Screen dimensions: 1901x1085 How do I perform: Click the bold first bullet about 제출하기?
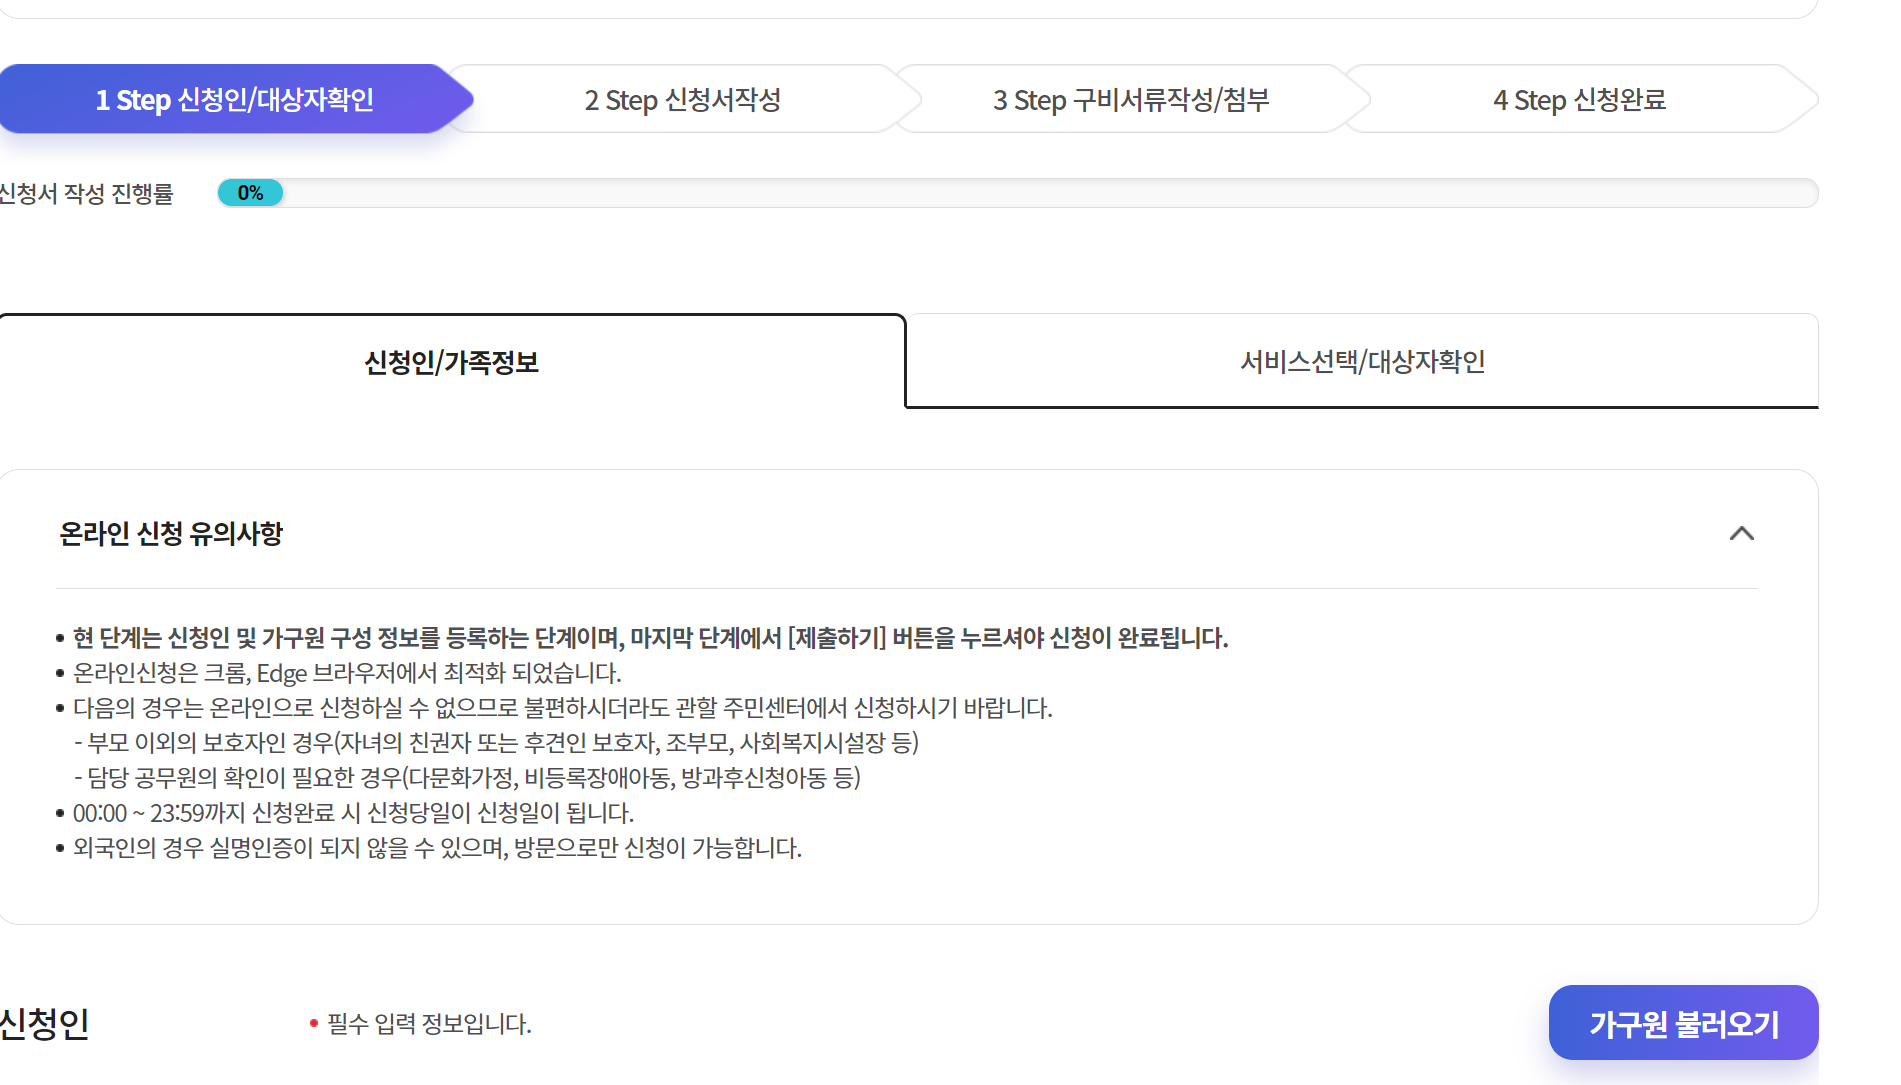pyautogui.click(x=650, y=638)
